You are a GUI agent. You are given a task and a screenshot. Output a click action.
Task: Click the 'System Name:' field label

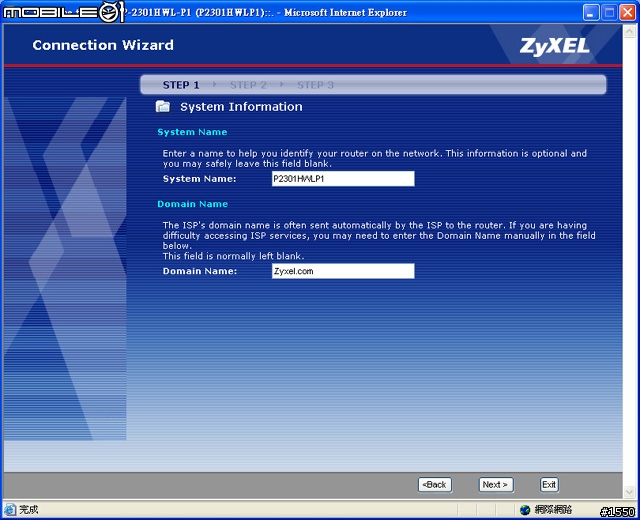click(x=200, y=179)
